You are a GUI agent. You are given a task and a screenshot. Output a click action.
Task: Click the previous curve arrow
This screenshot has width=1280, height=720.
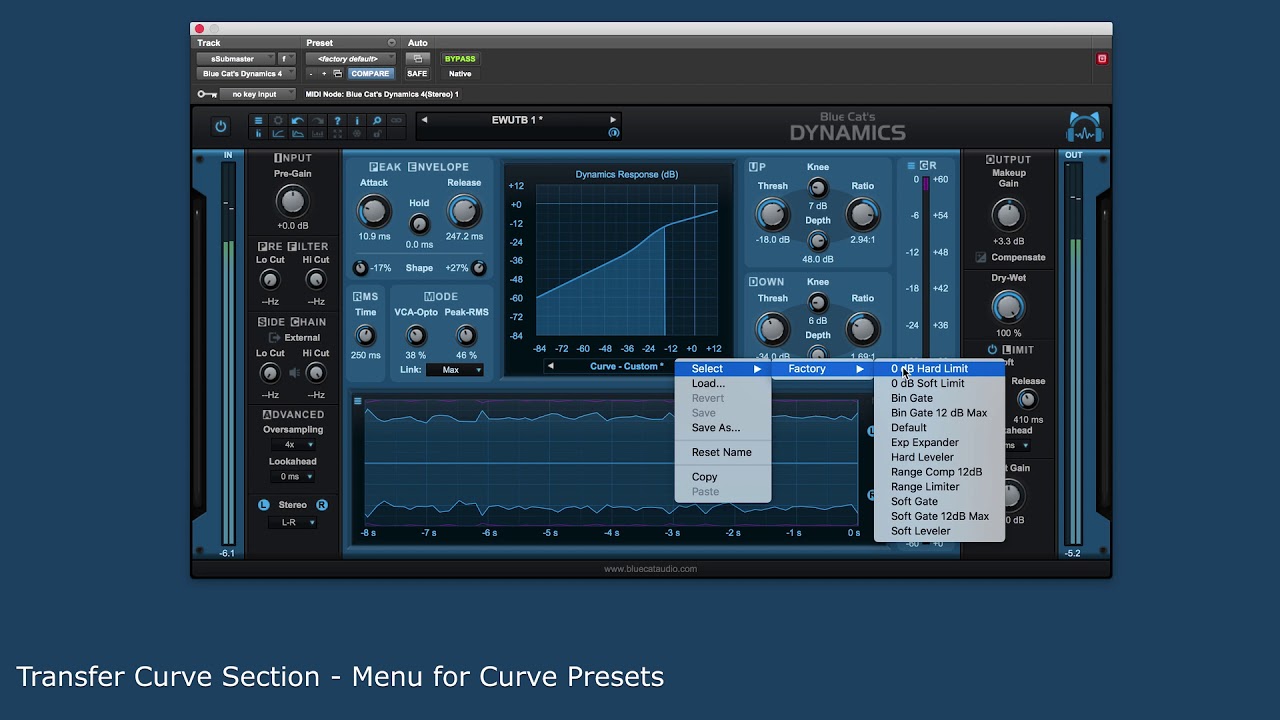point(550,366)
